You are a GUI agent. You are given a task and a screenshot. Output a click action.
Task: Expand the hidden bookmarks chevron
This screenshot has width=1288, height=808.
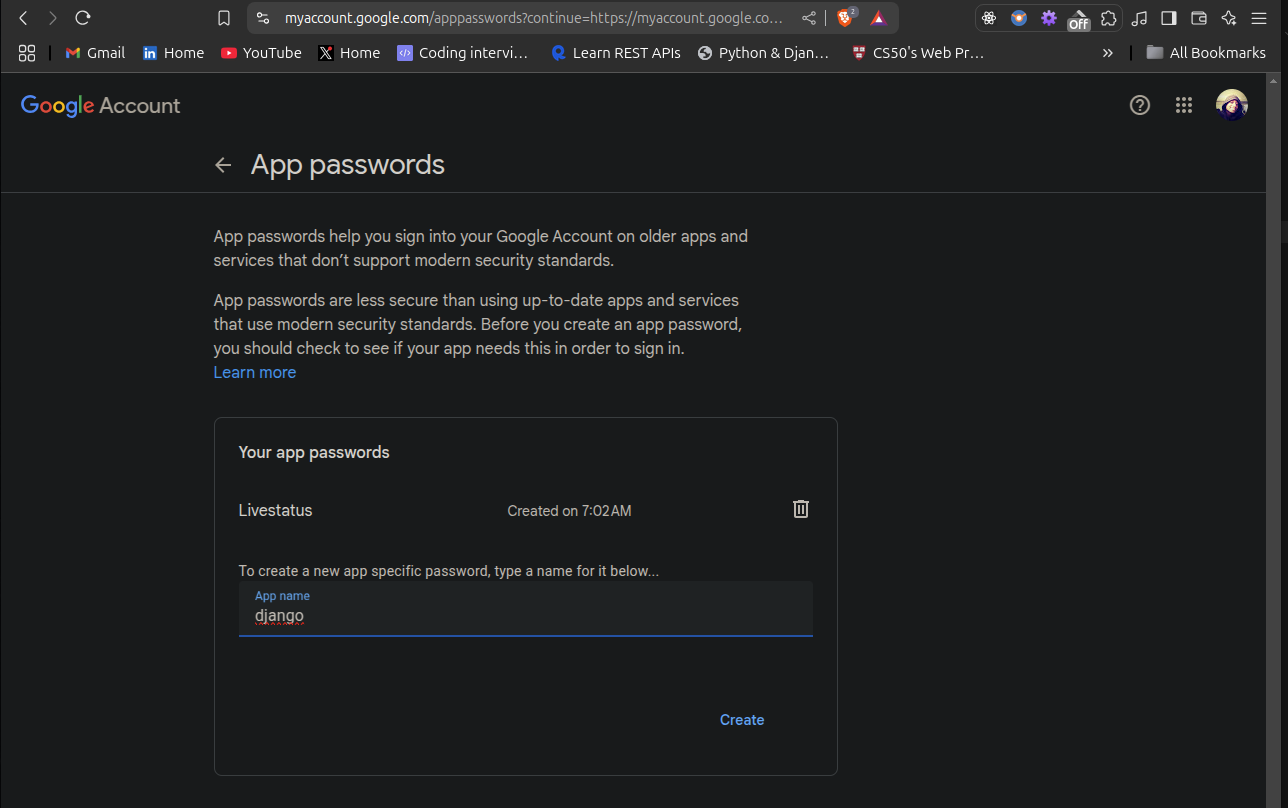(1107, 53)
